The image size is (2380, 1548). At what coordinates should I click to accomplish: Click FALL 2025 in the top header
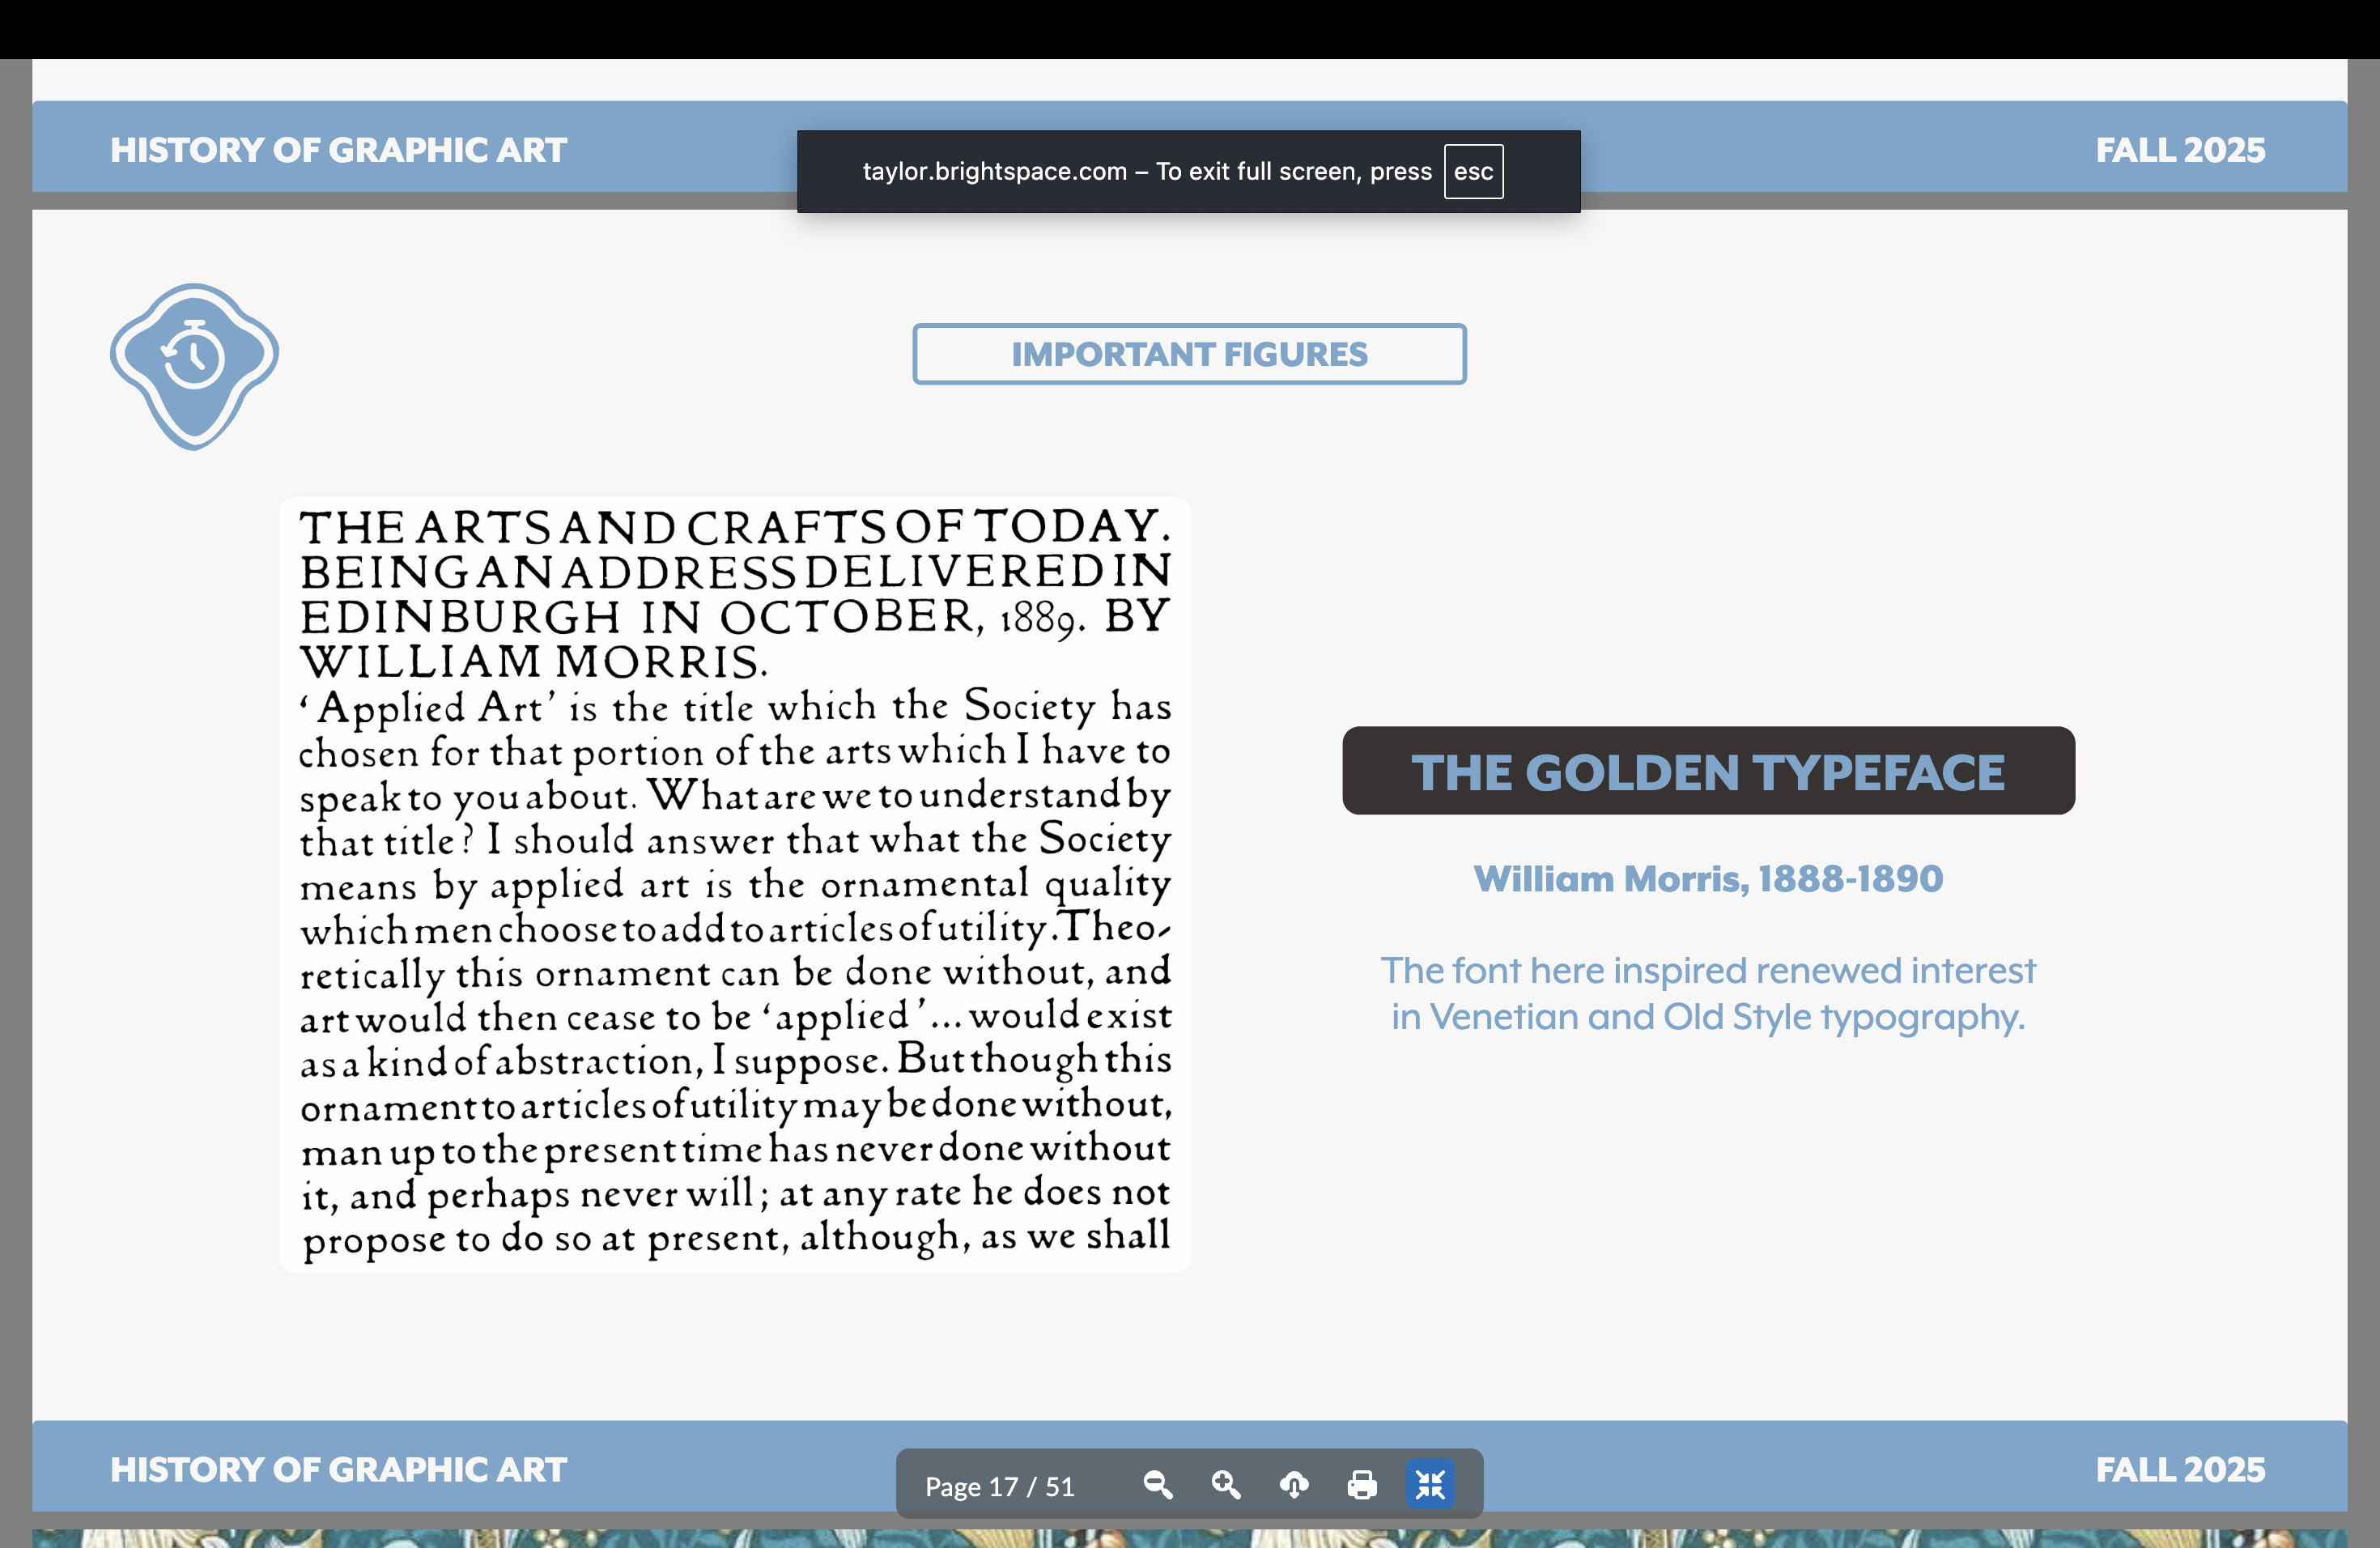click(x=2179, y=150)
